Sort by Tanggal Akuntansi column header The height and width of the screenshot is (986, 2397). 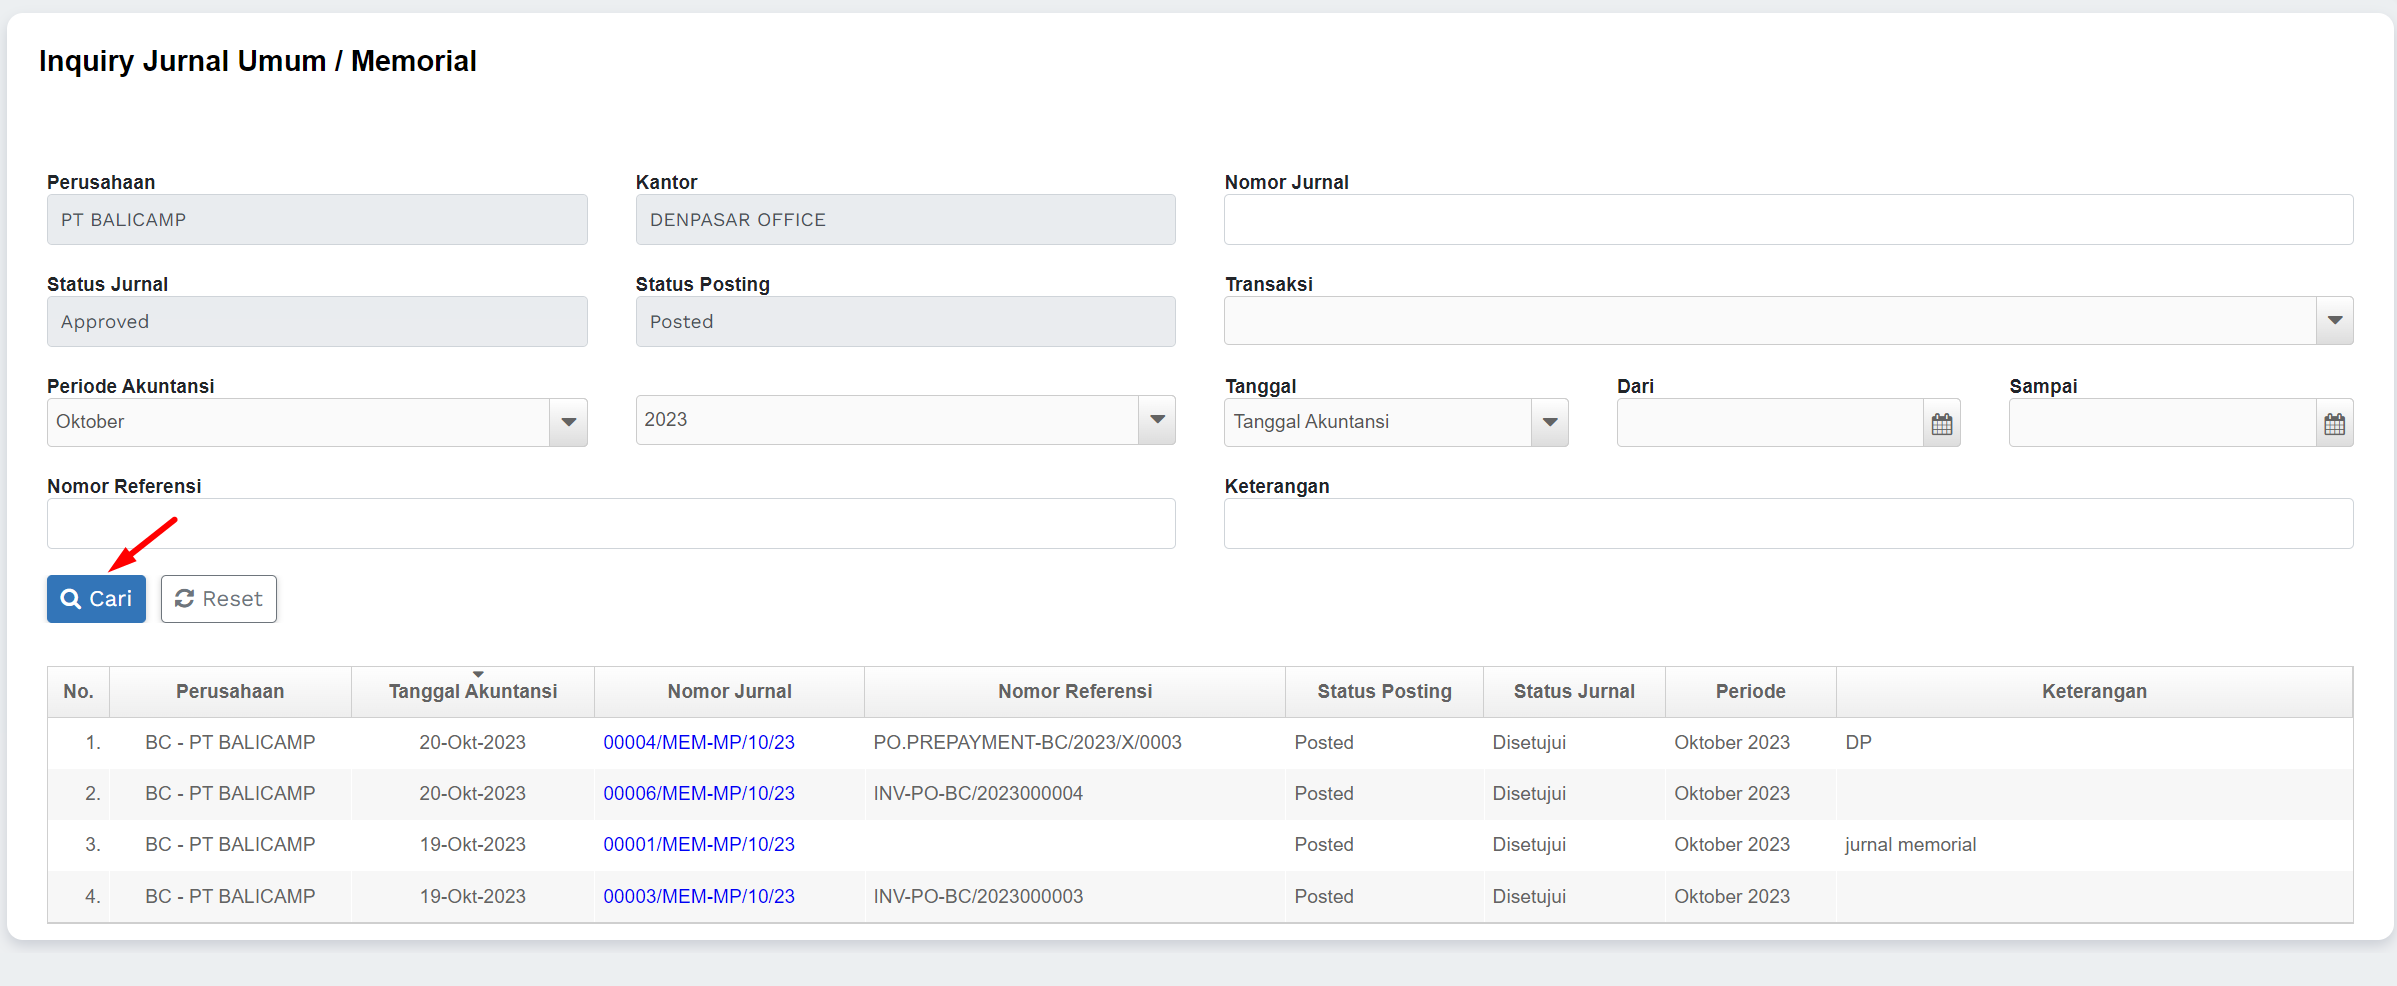(x=472, y=692)
